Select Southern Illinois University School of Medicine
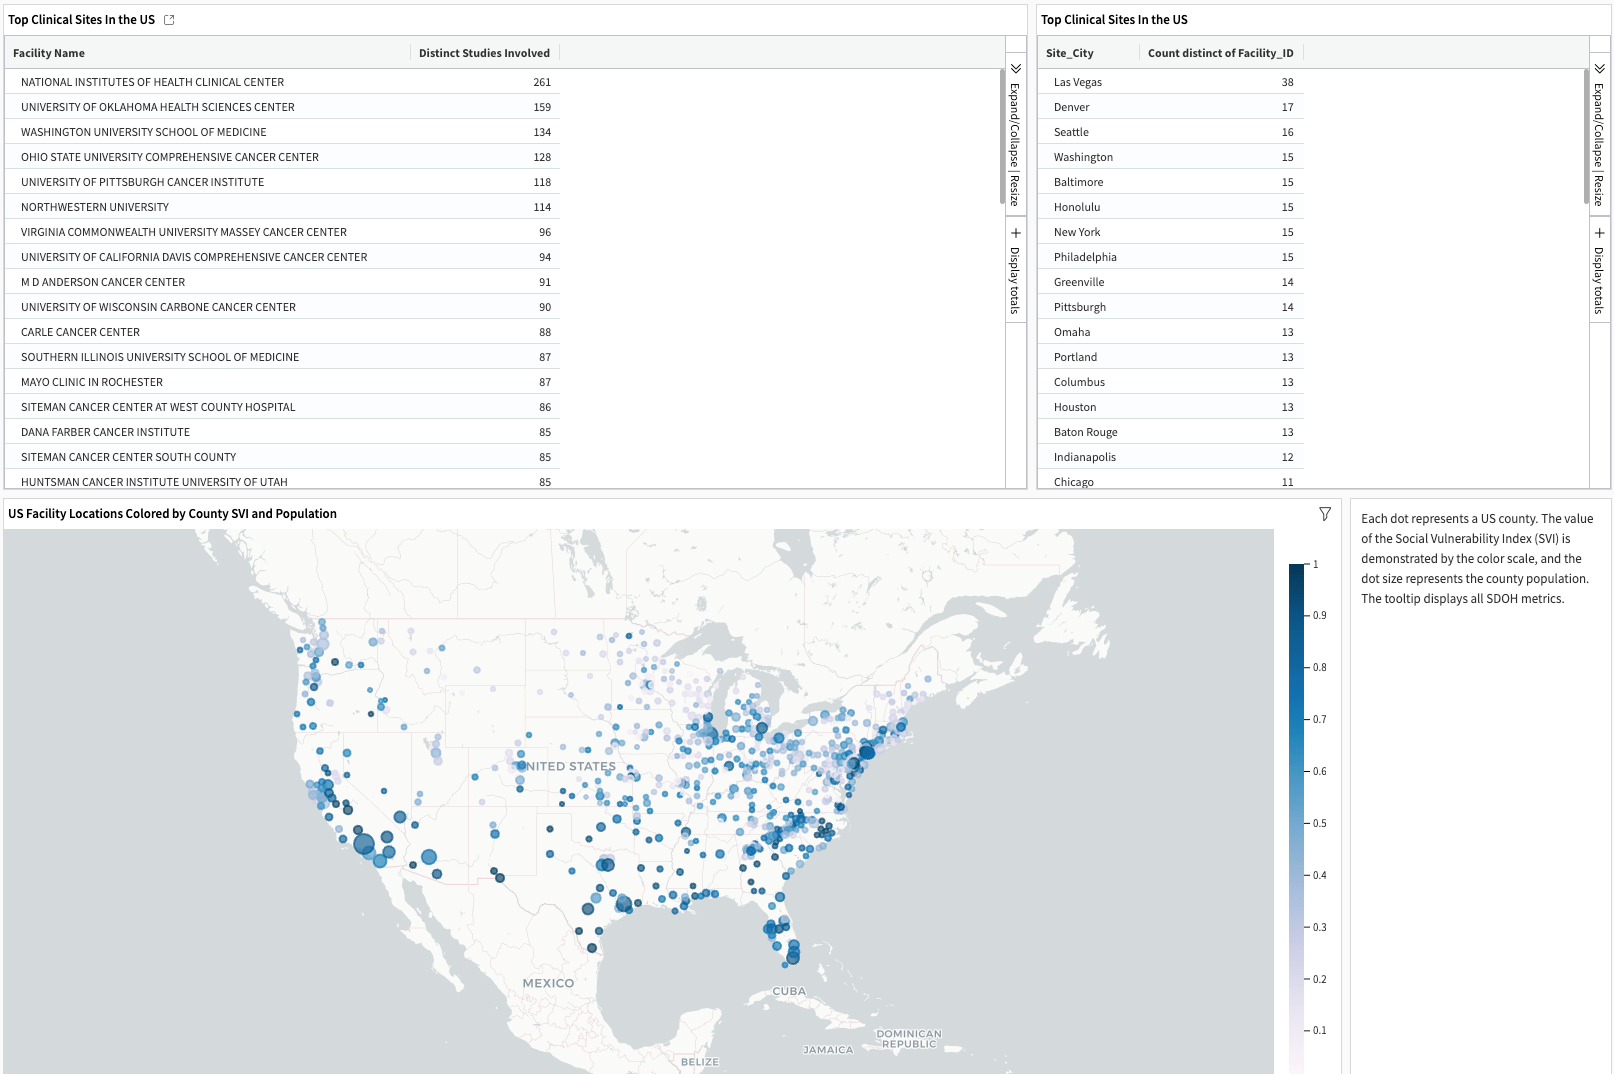 click(x=282, y=357)
